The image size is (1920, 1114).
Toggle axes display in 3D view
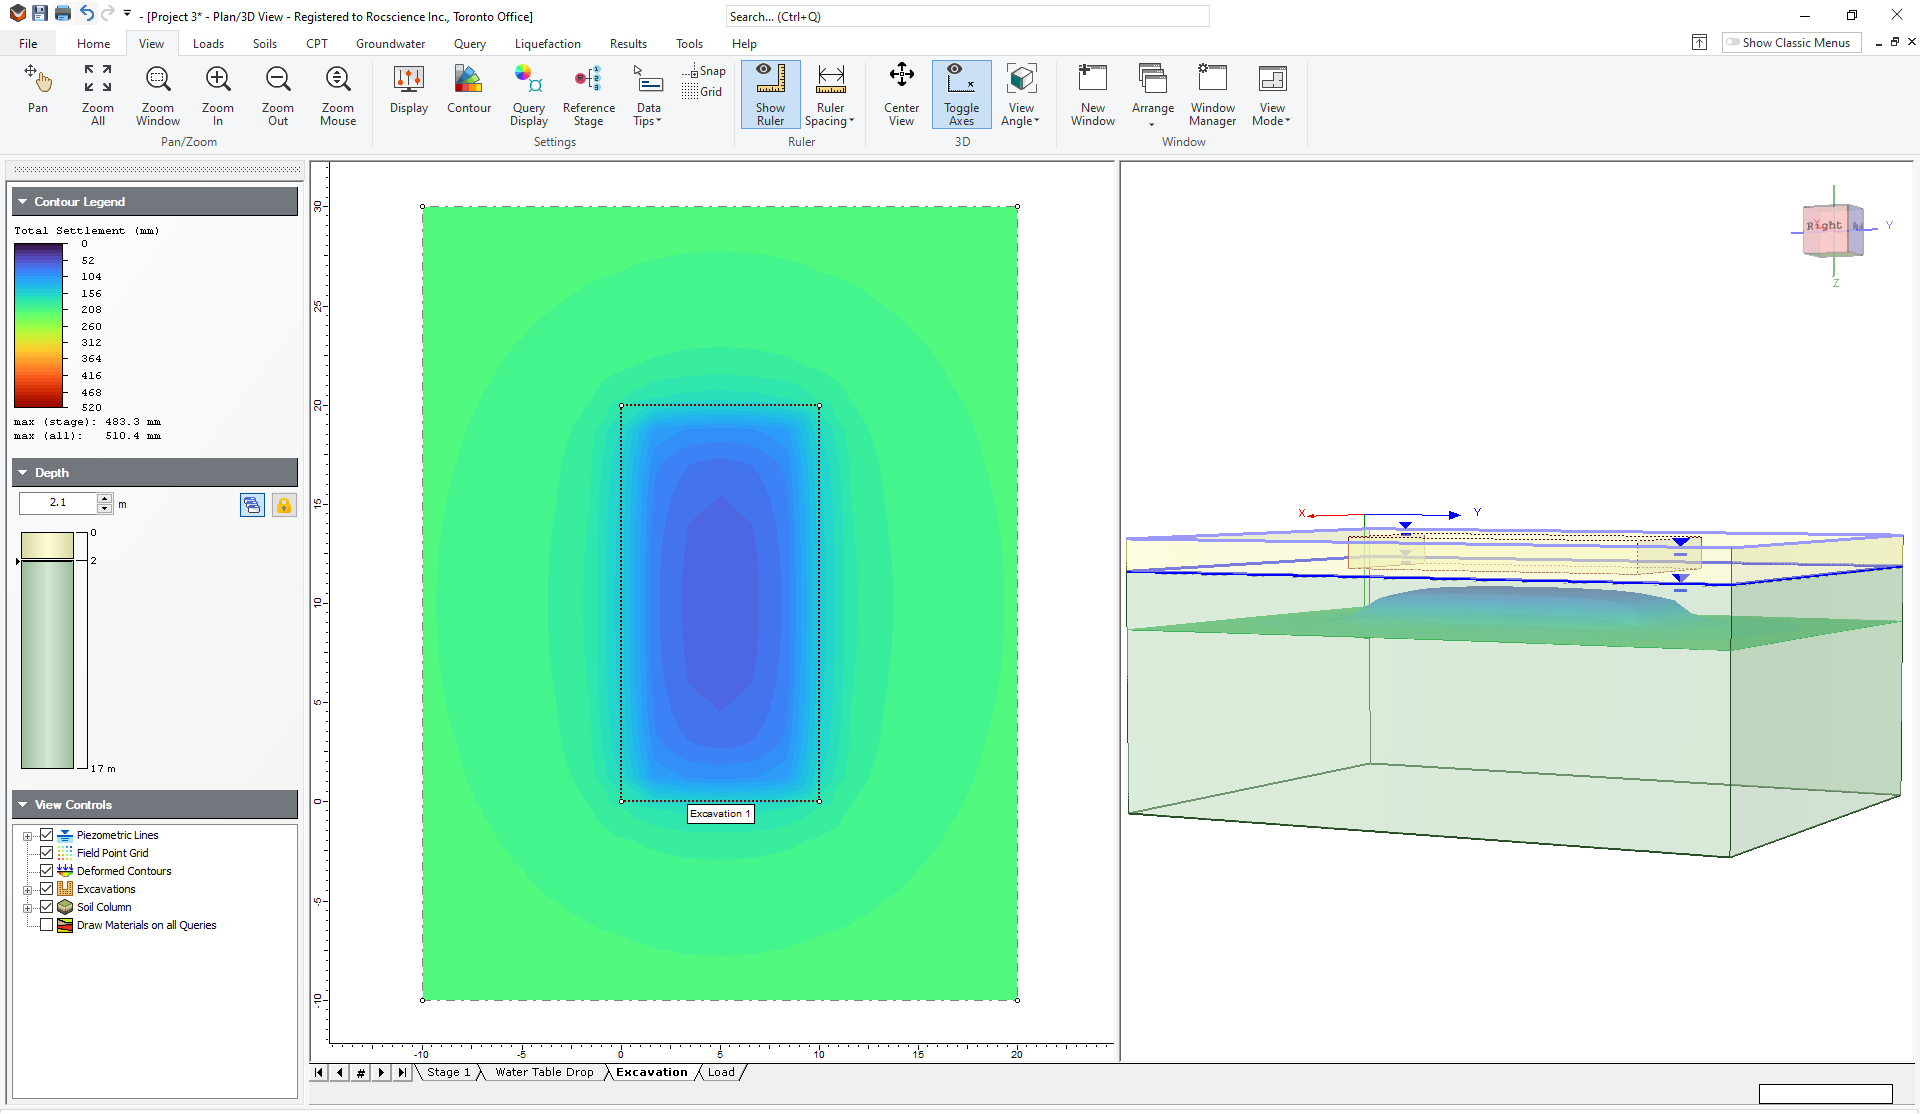[960, 95]
